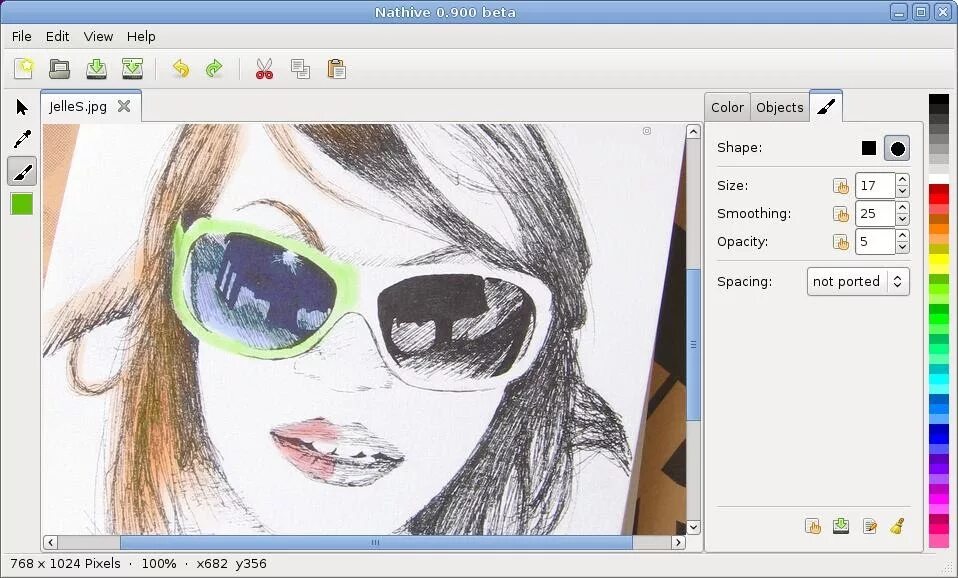This screenshot has width=958, height=578.
Task: Click the New document icon in toolbar
Action: [x=24, y=68]
